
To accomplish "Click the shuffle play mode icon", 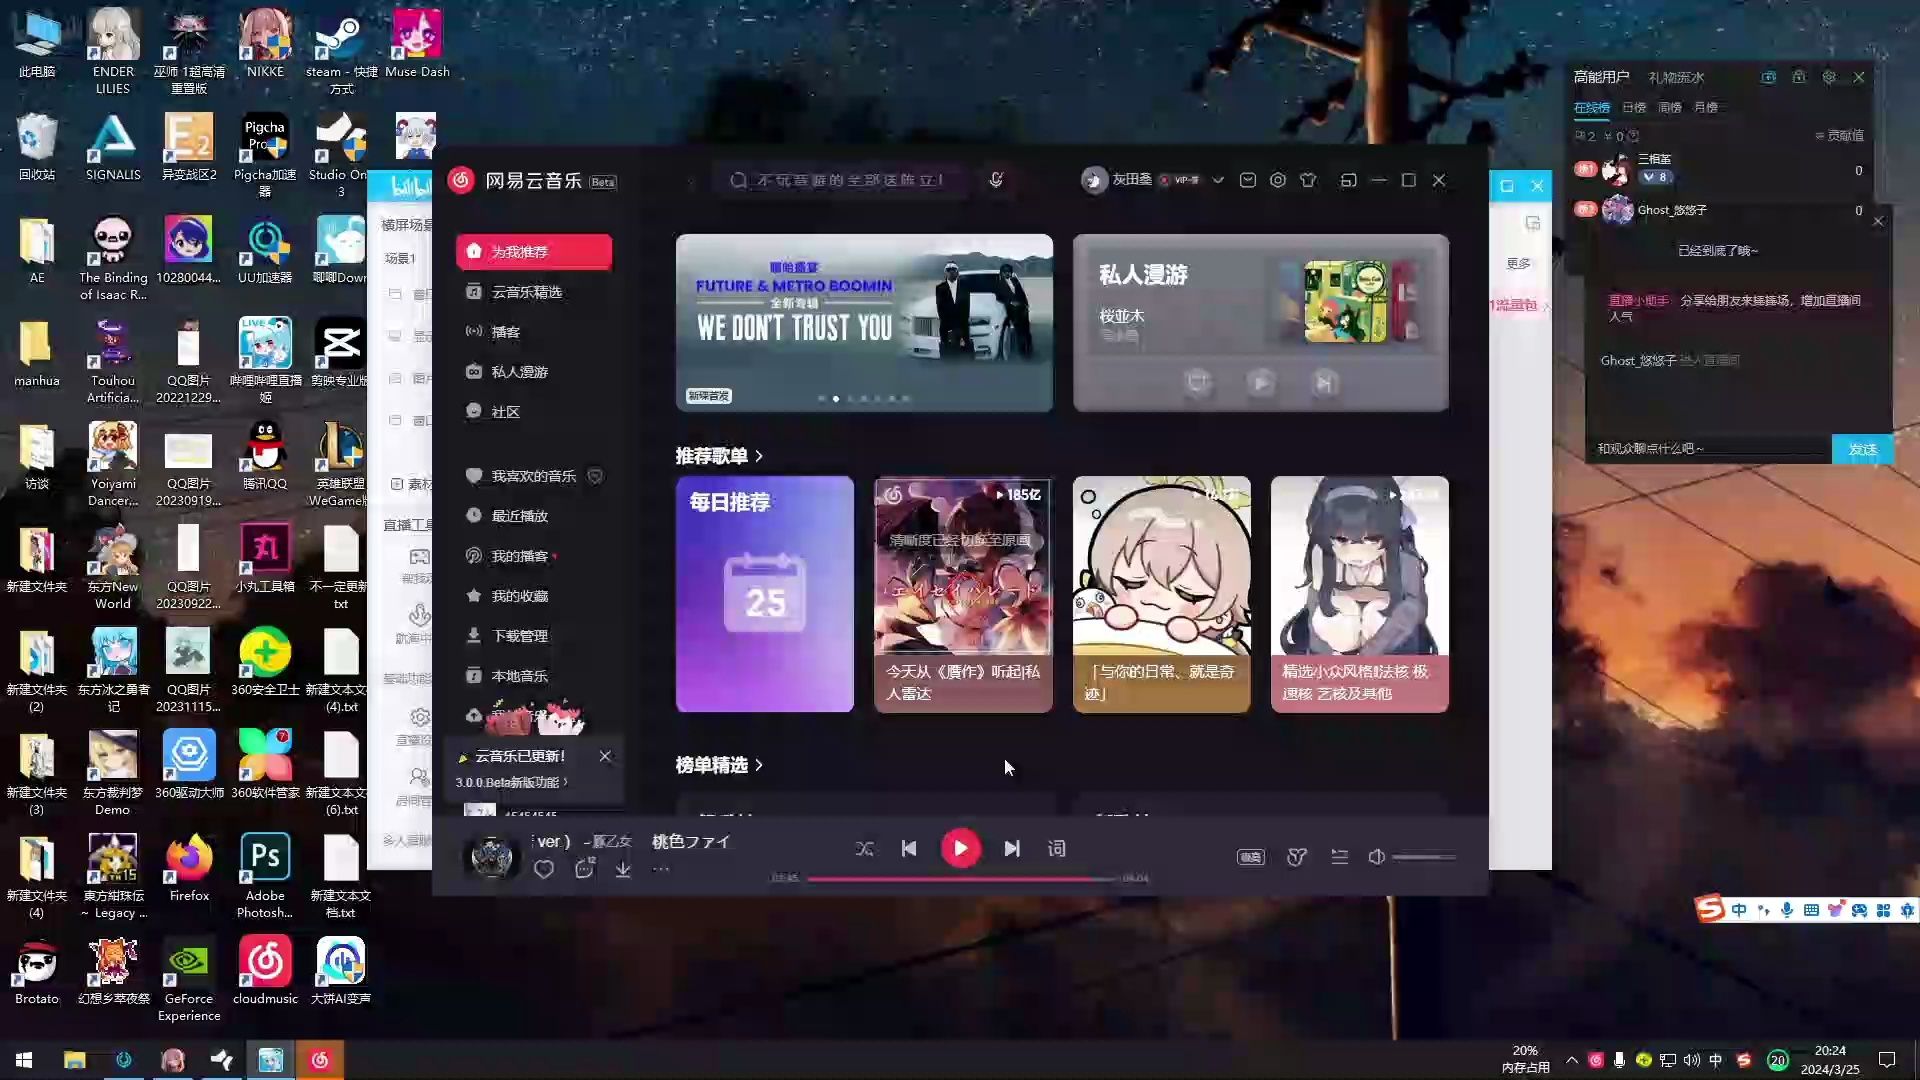I will (864, 849).
